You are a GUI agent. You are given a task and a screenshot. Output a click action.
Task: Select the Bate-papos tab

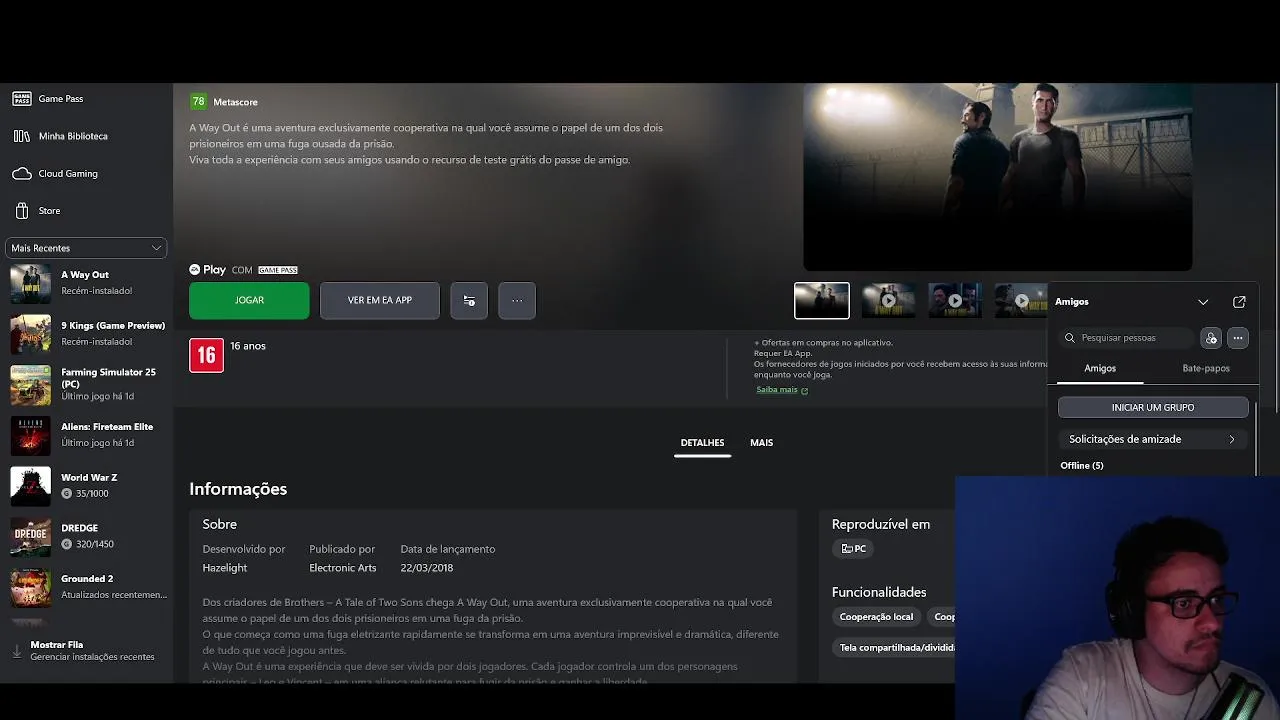coord(1206,369)
